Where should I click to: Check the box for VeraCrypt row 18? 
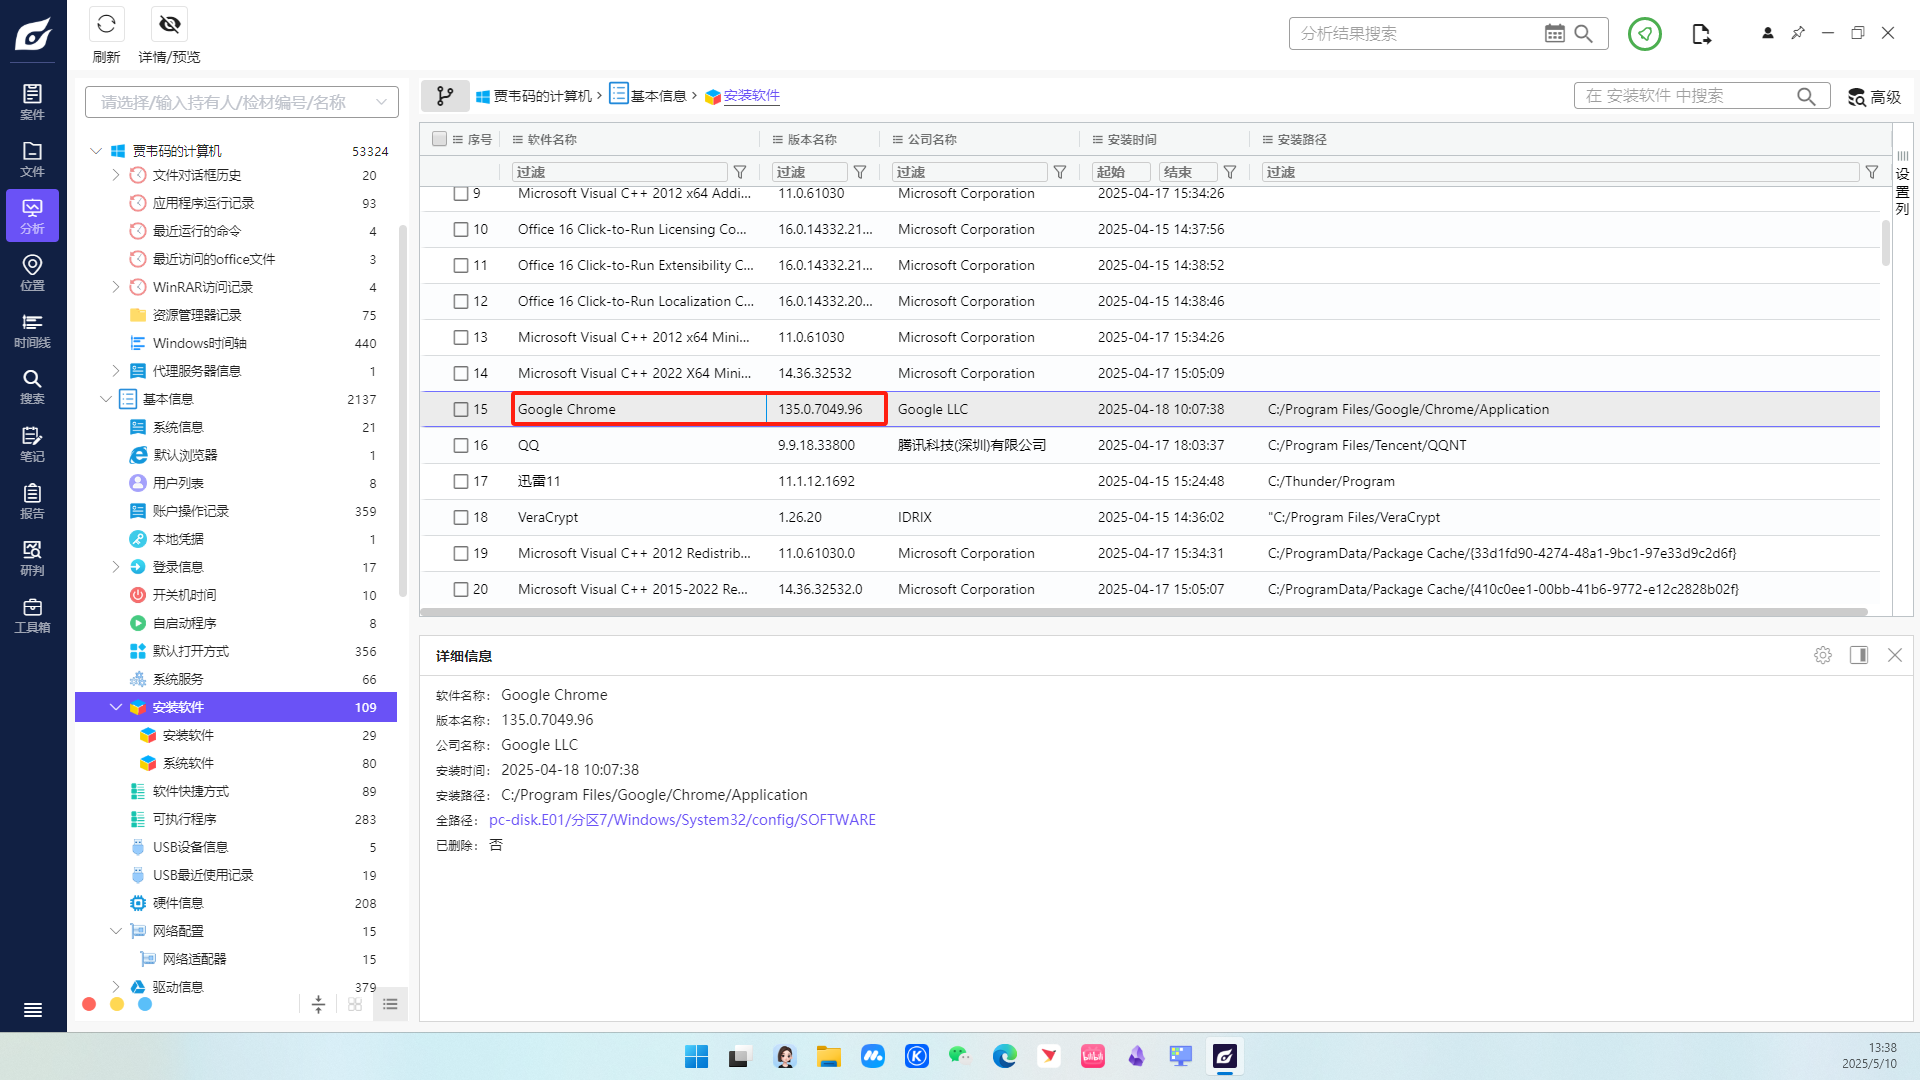(461, 518)
